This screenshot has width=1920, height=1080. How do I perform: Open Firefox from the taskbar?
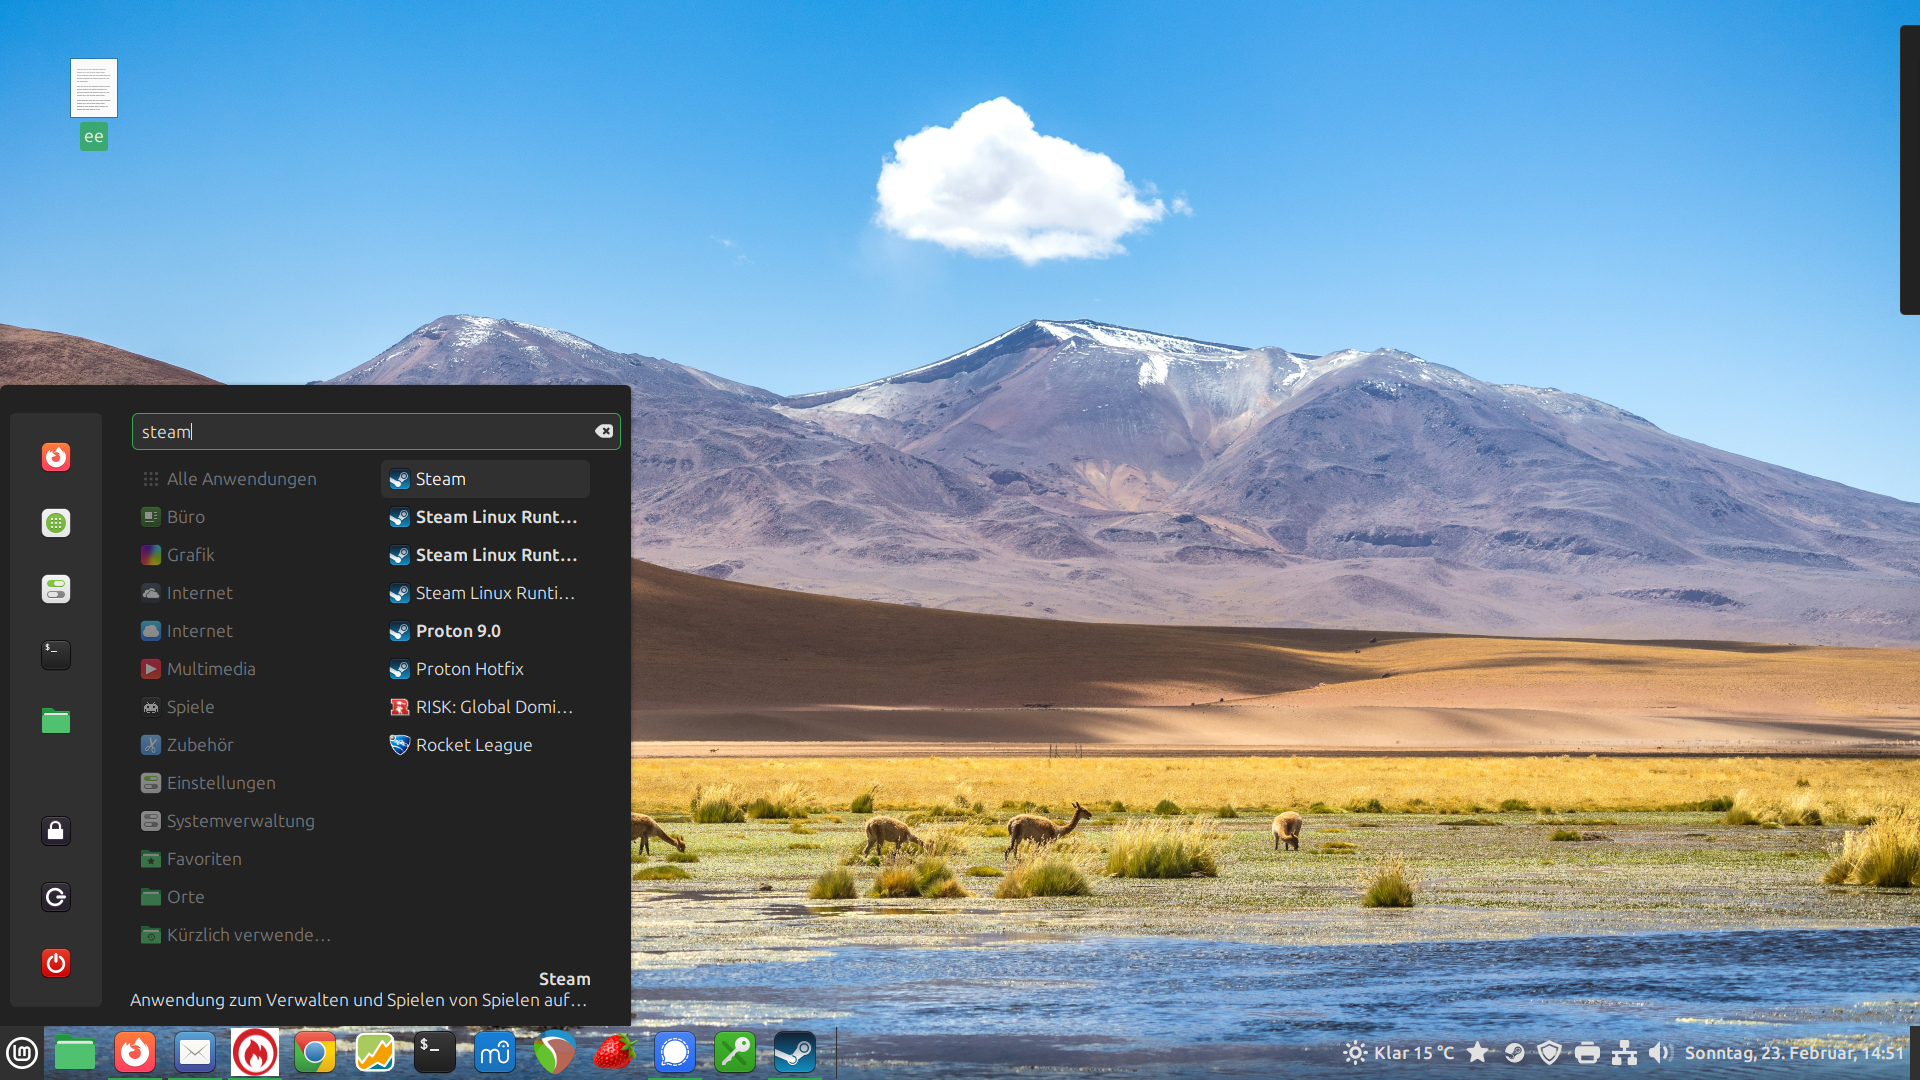(x=135, y=1052)
